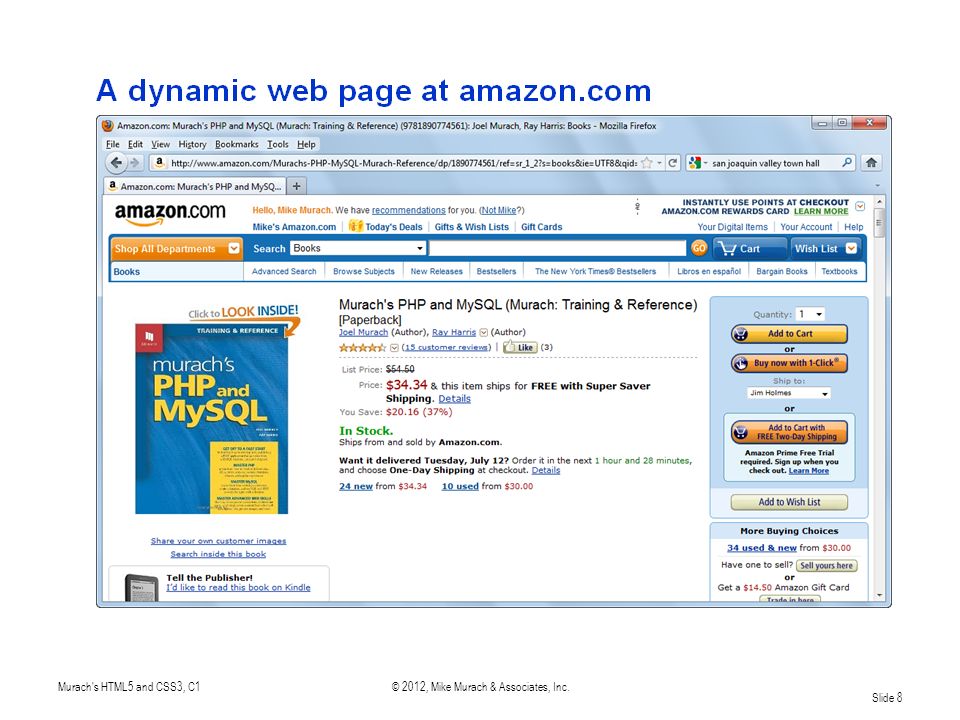960x720 pixels.
Task: Open the Quantity dropdown
Action: pos(811,314)
